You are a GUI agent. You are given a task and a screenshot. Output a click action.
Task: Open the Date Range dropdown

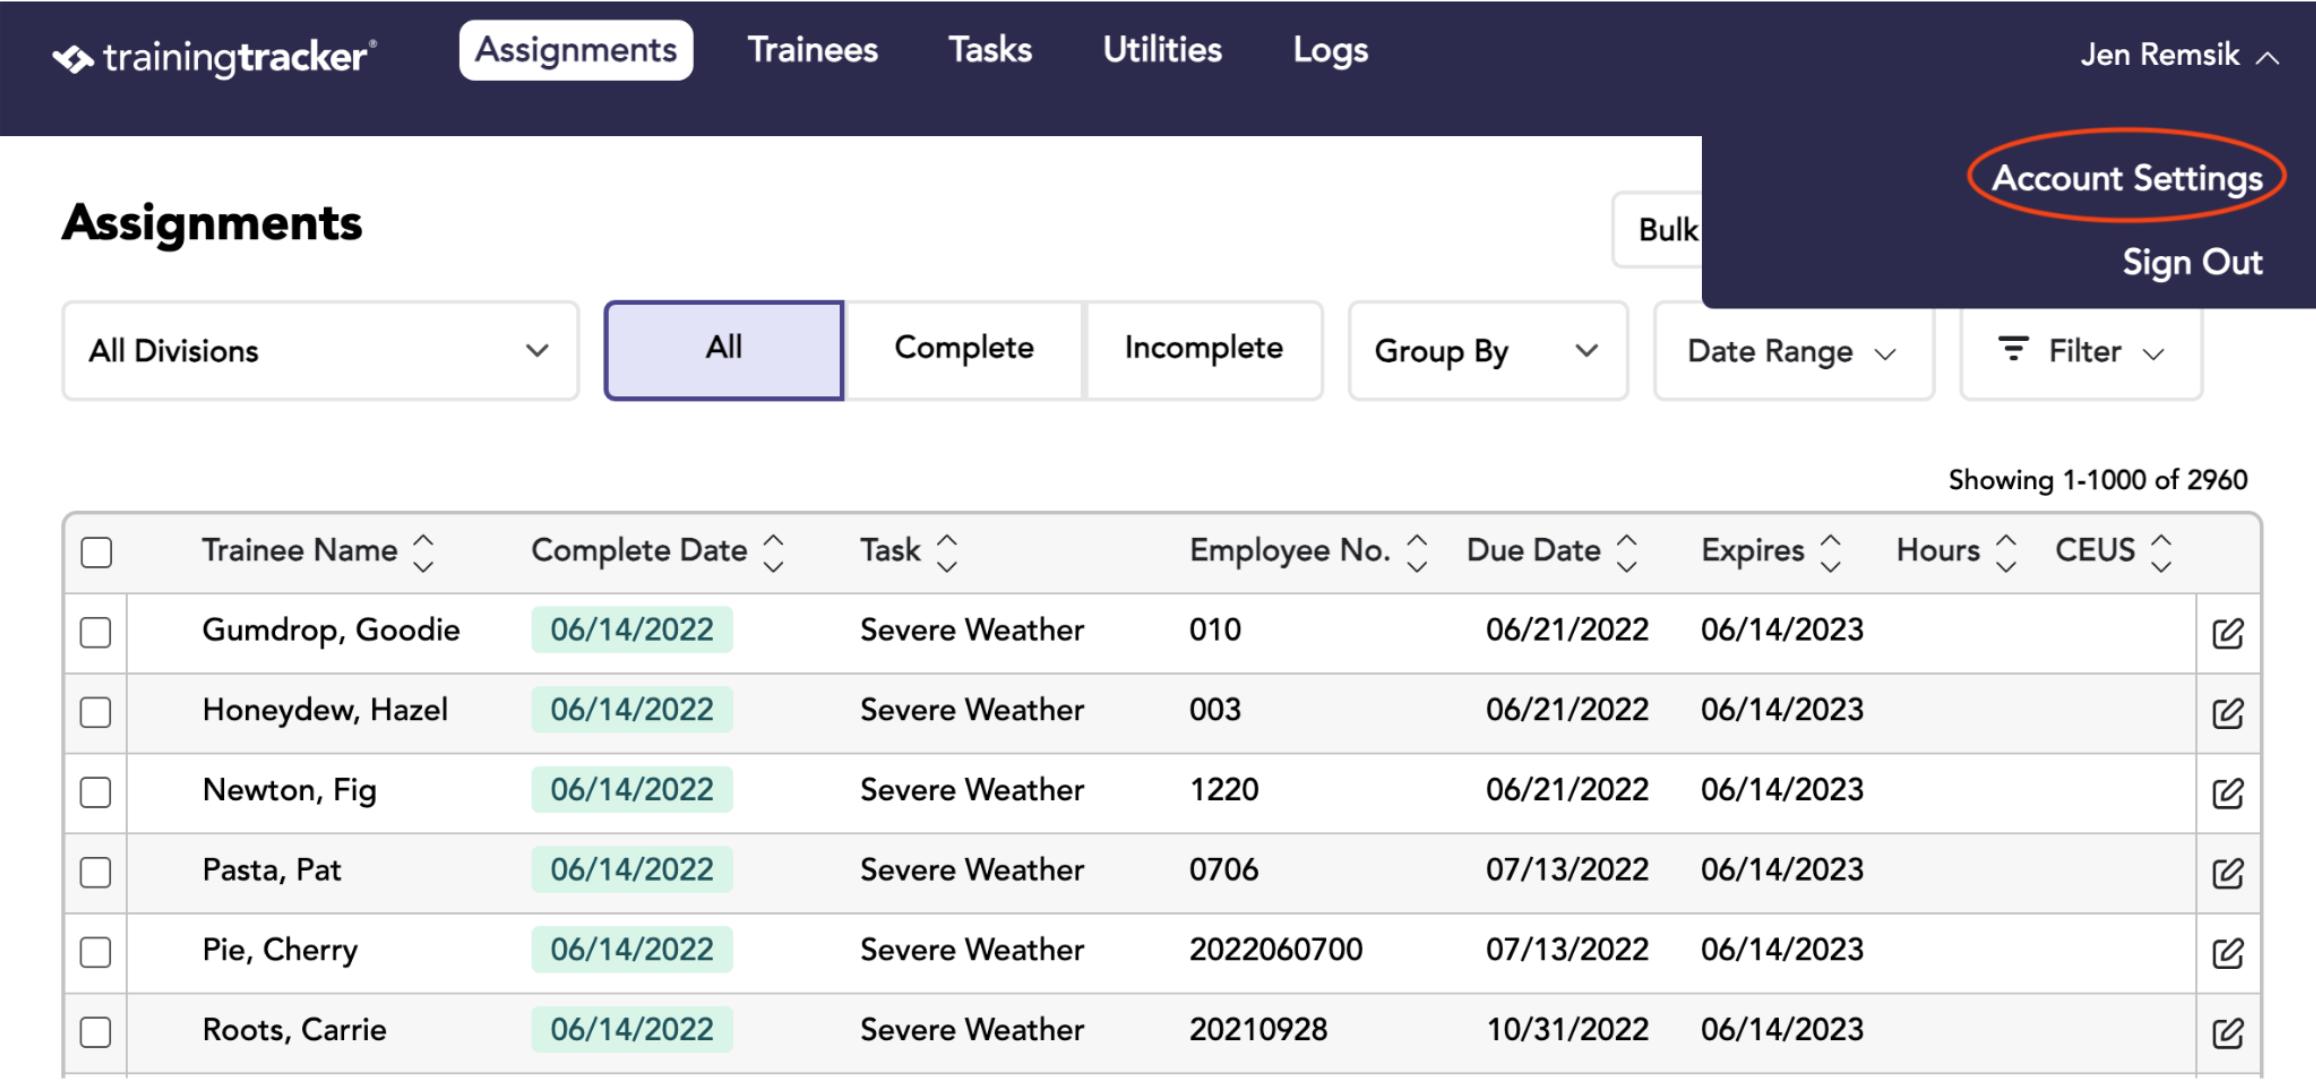point(1793,351)
